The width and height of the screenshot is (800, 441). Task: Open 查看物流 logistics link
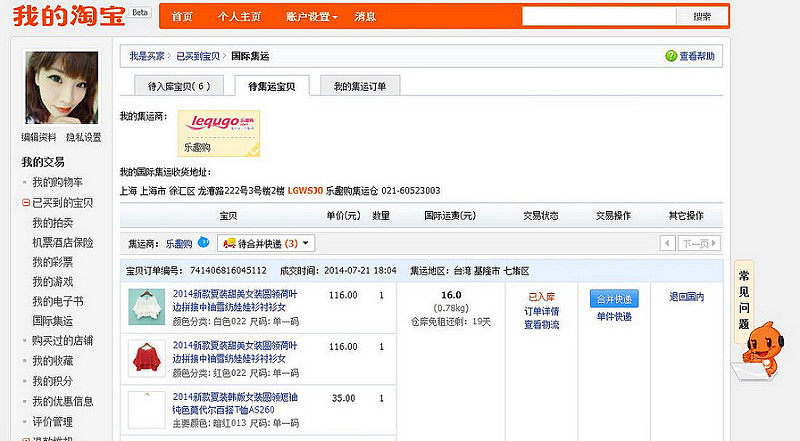(x=541, y=325)
